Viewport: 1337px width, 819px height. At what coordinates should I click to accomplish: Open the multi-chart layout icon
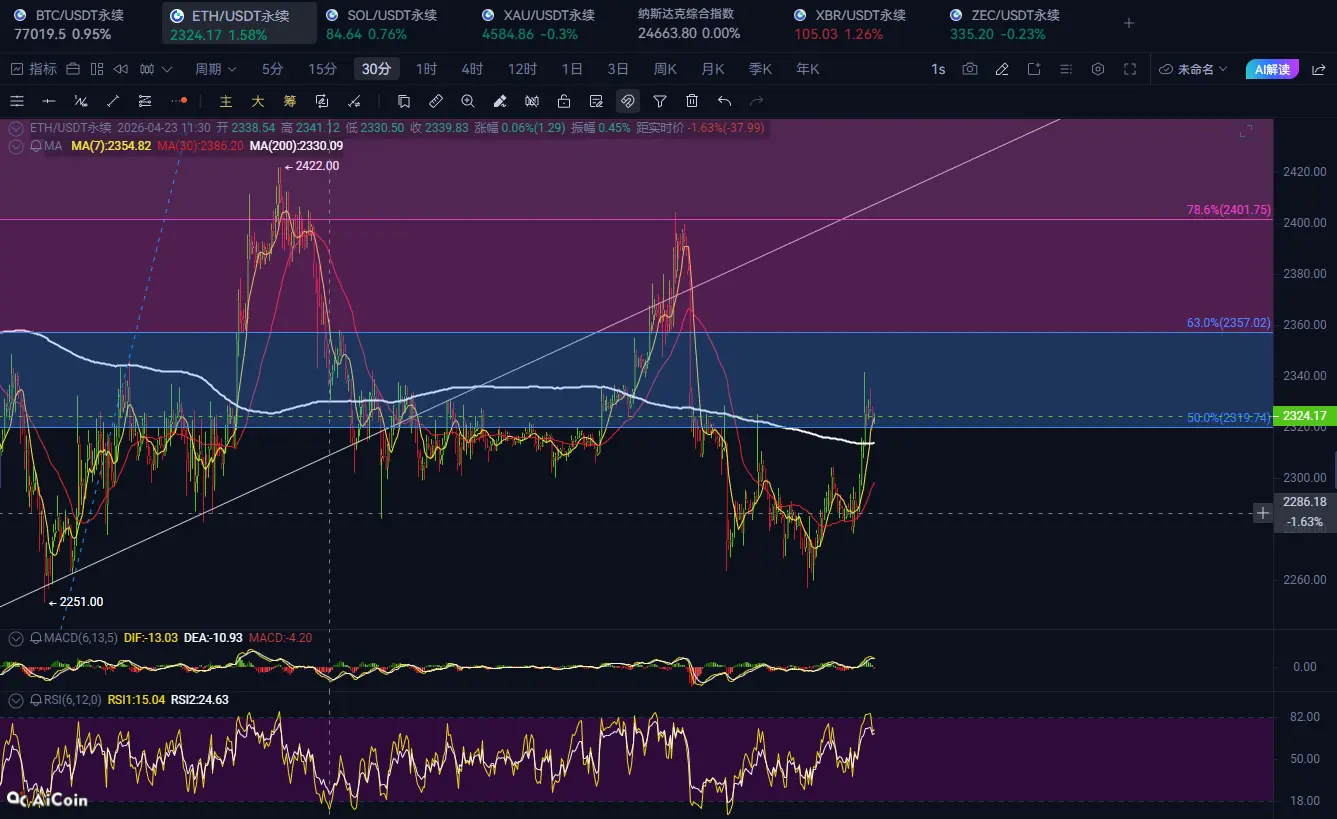[97, 69]
